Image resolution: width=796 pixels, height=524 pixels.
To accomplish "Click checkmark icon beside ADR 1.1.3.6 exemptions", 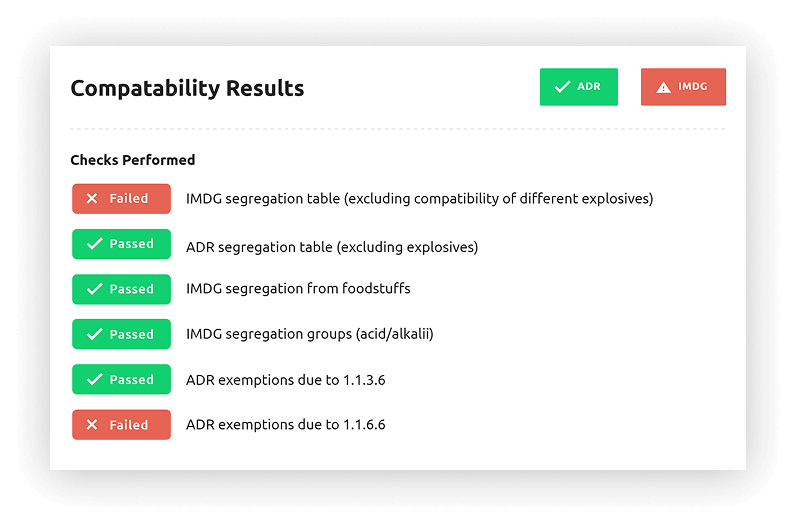I will [94, 379].
